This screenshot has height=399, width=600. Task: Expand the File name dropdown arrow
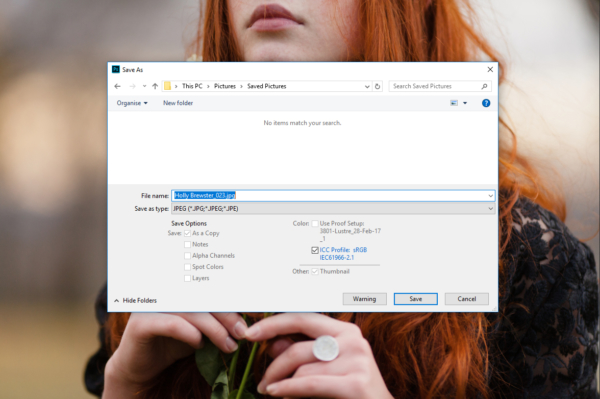point(490,196)
